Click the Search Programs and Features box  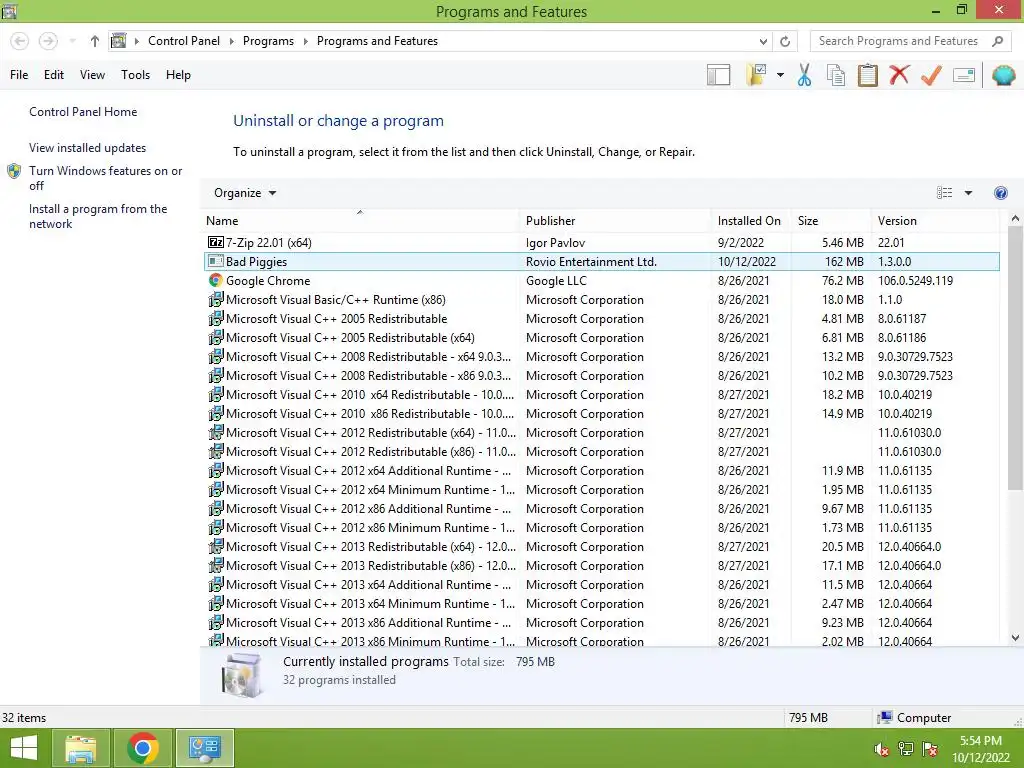[912, 41]
